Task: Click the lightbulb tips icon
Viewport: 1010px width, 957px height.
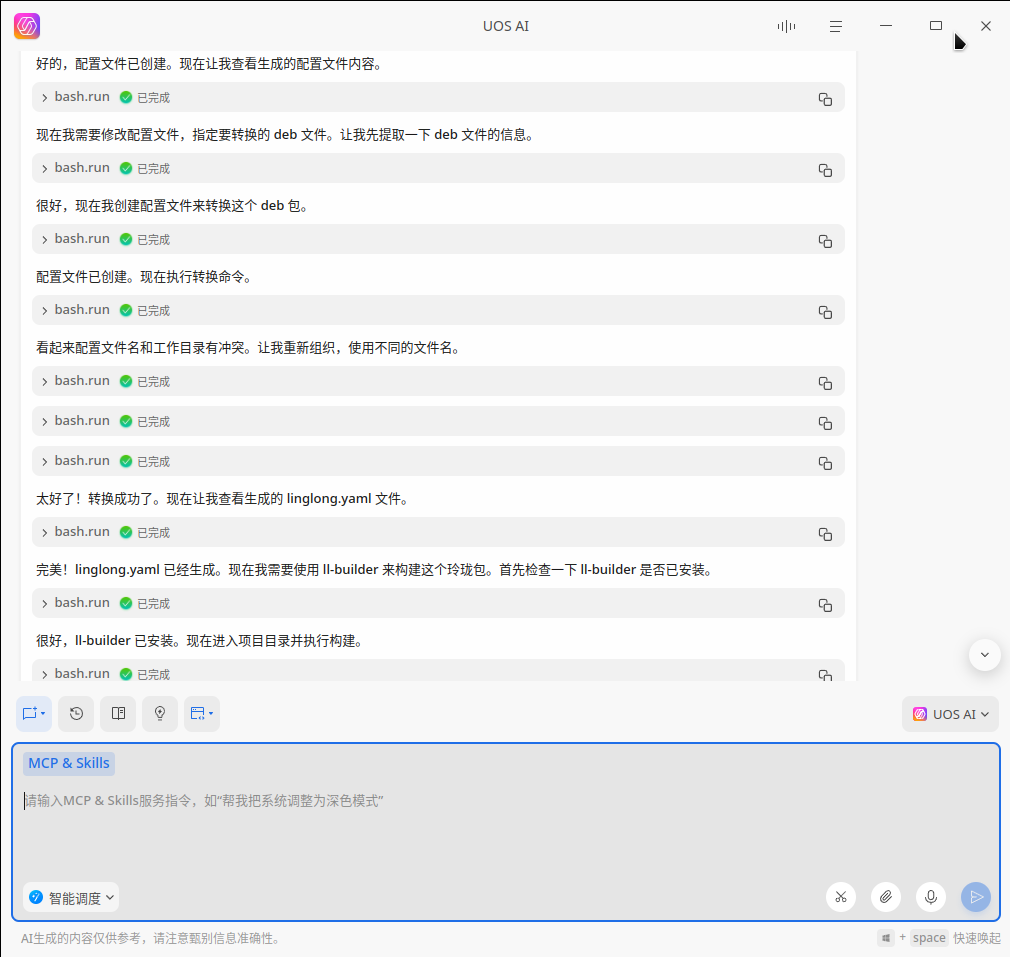Action: [x=160, y=714]
